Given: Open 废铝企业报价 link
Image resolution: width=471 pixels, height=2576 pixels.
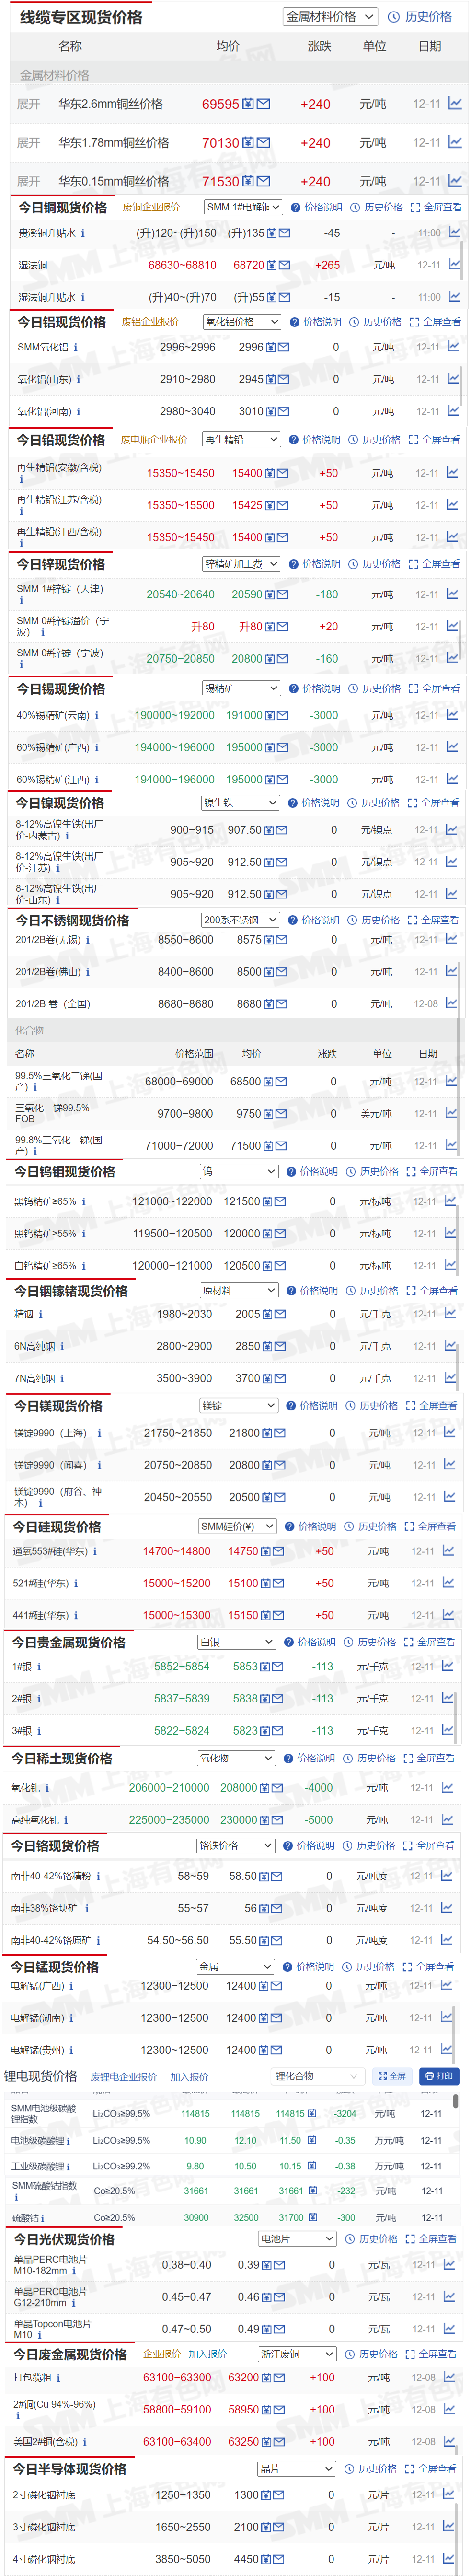Looking at the screenshot, I should pyautogui.click(x=150, y=322).
